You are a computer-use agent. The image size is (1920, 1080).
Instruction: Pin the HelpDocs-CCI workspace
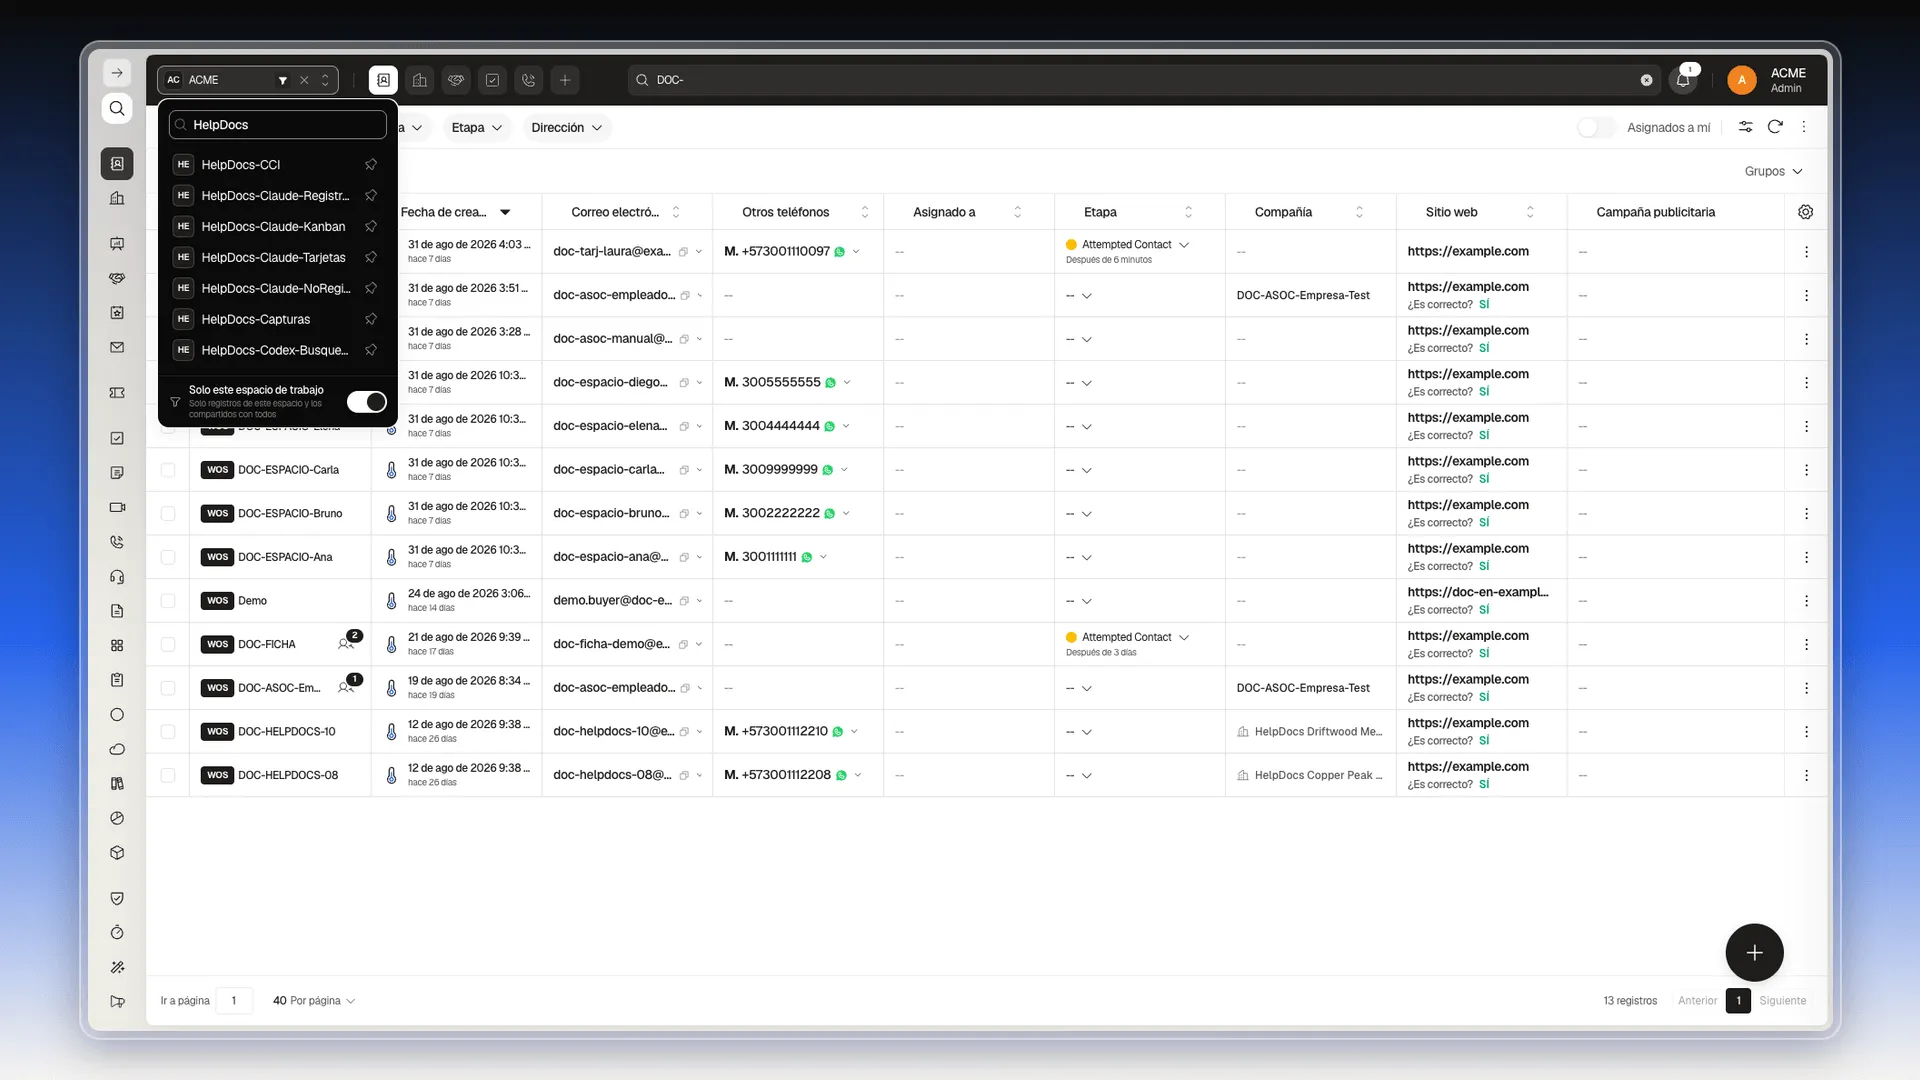coord(371,164)
